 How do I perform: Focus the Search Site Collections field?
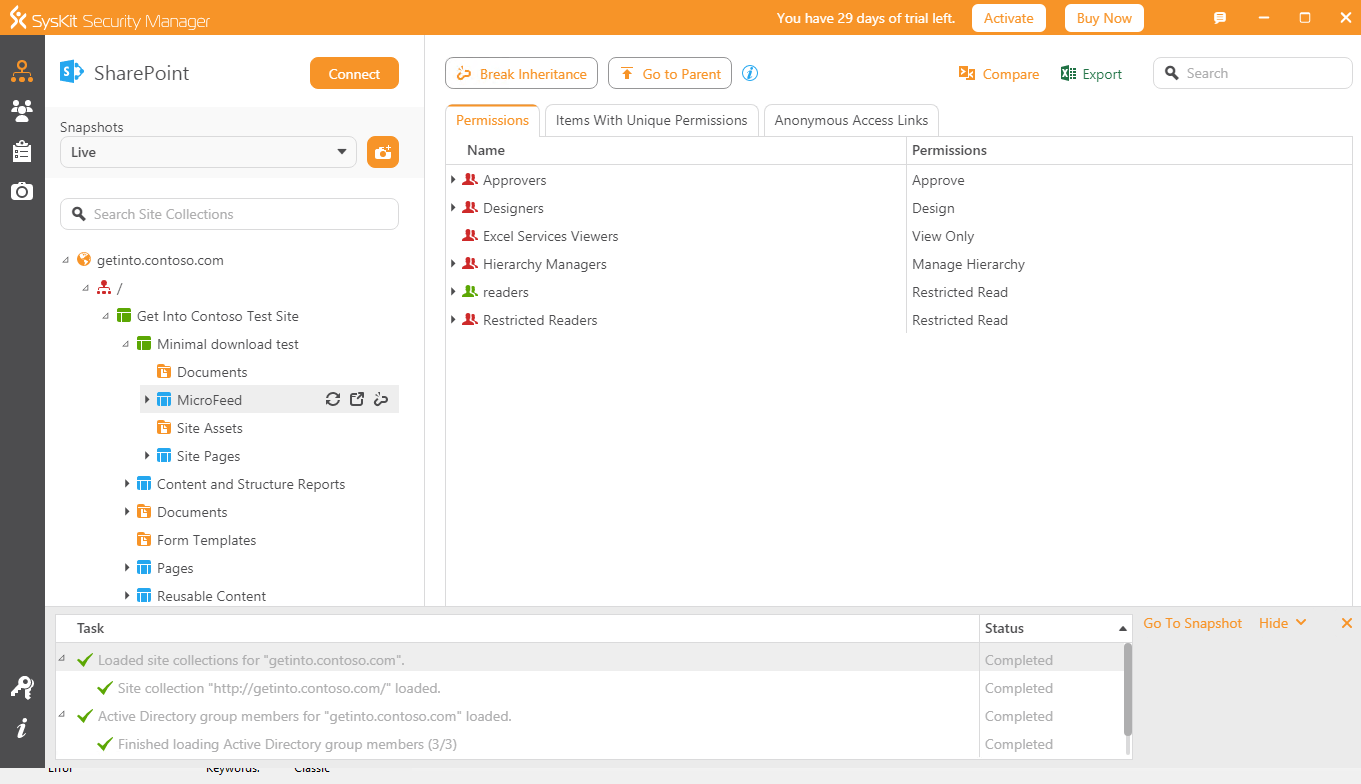point(229,214)
